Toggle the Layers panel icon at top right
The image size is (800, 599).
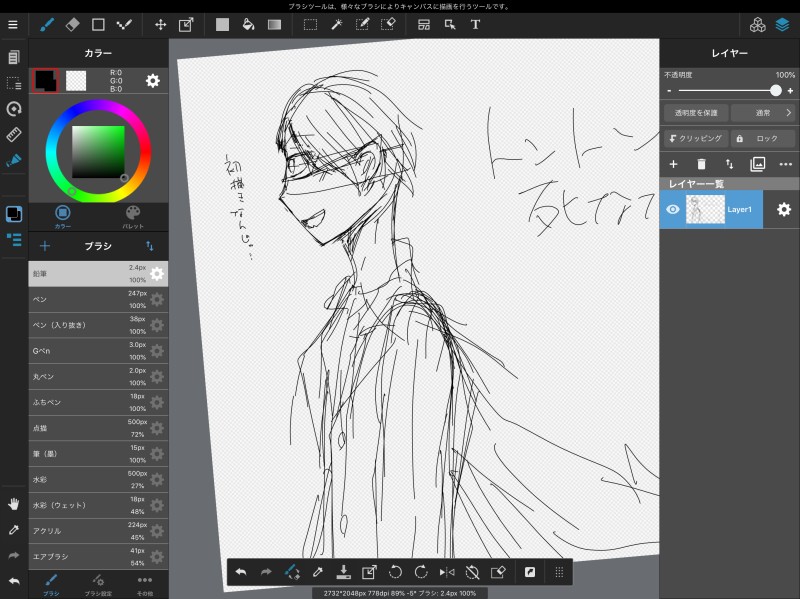[x=783, y=24]
